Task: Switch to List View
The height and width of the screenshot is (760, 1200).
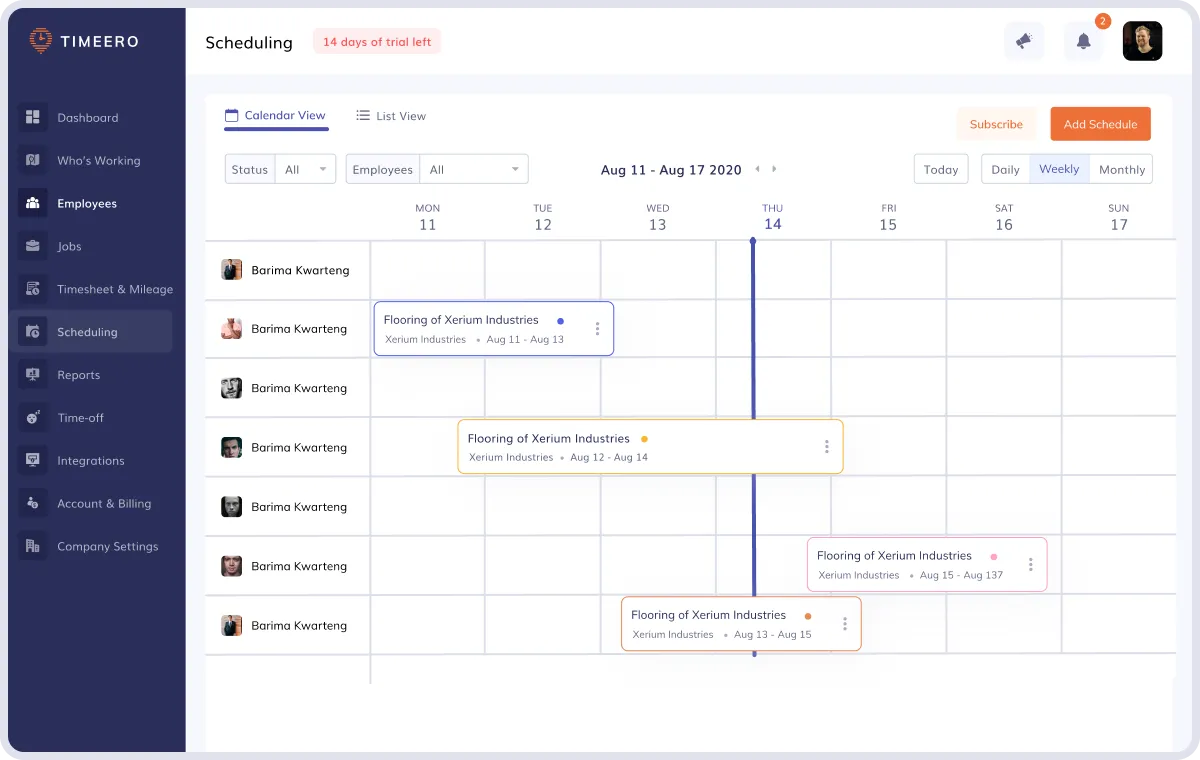Action: point(390,116)
